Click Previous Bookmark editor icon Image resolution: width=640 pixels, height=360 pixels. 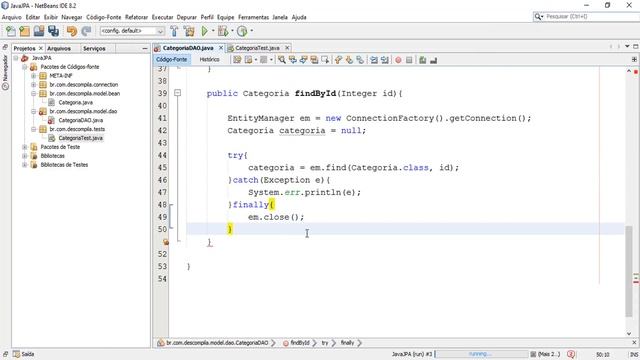[338, 60]
